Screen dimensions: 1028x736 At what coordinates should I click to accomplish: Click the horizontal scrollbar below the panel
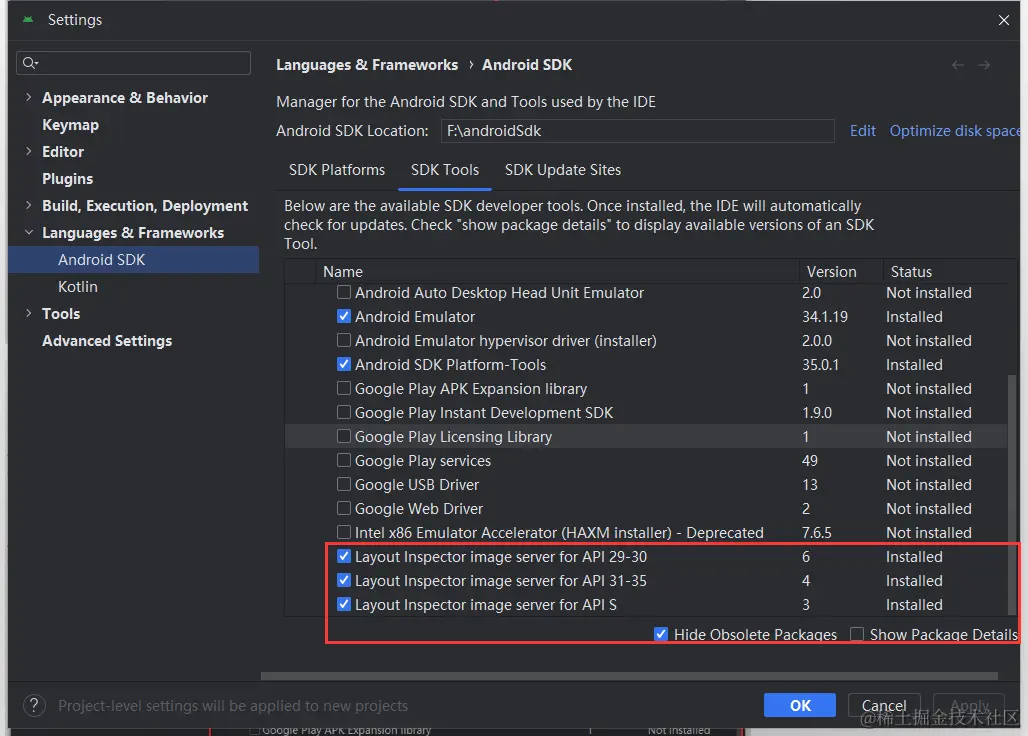click(629, 675)
